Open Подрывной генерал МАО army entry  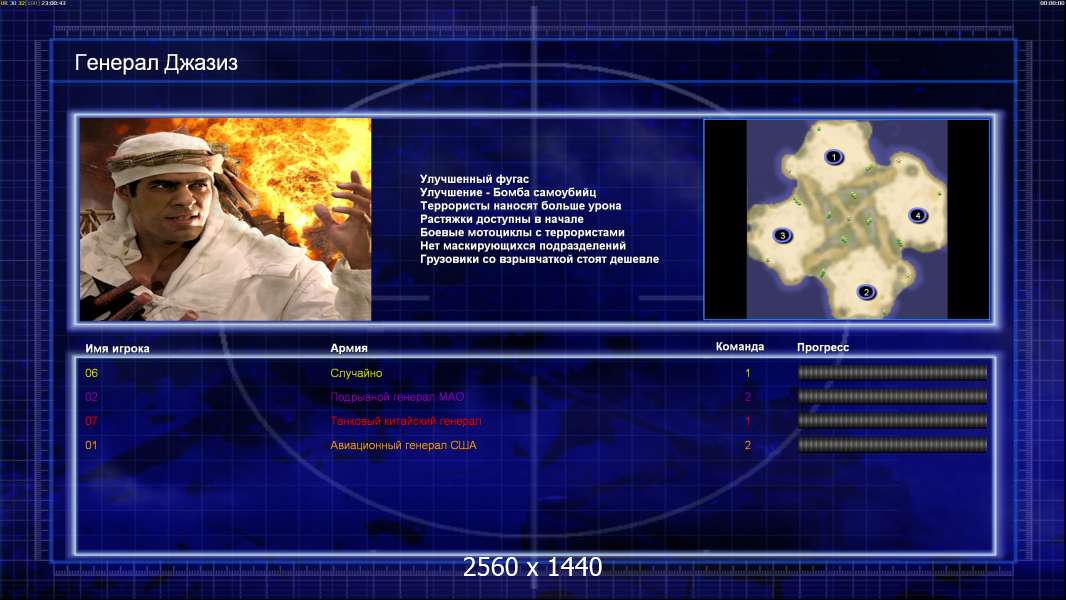tap(397, 397)
